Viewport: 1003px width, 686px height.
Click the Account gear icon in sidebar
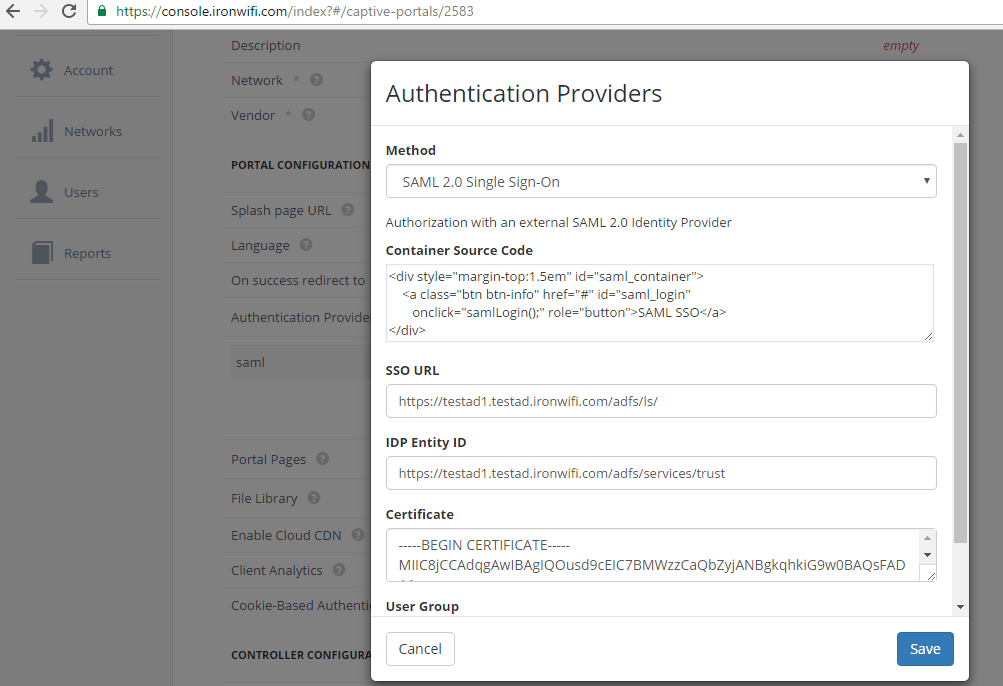[41, 70]
